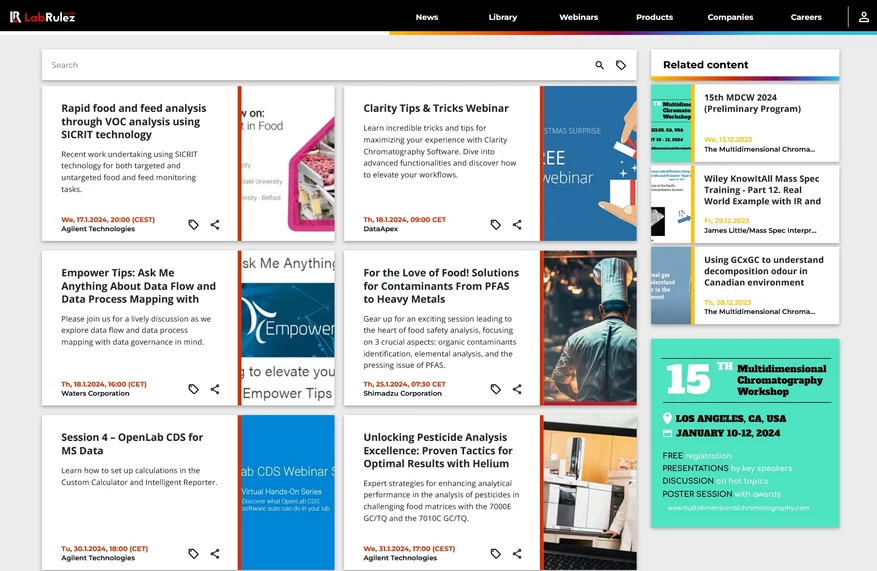The image size is (877, 571).
Task: Share the For the Love of Food webinar
Action: pyautogui.click(x=517, y=389)
